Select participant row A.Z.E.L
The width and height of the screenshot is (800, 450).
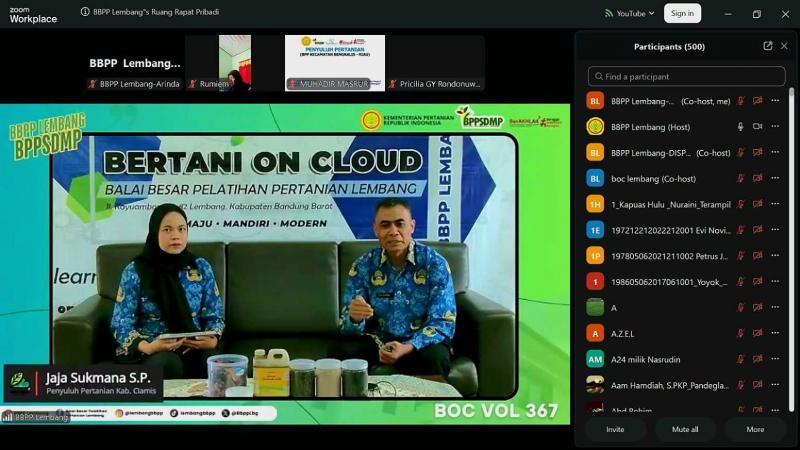(x=685, y=333)
